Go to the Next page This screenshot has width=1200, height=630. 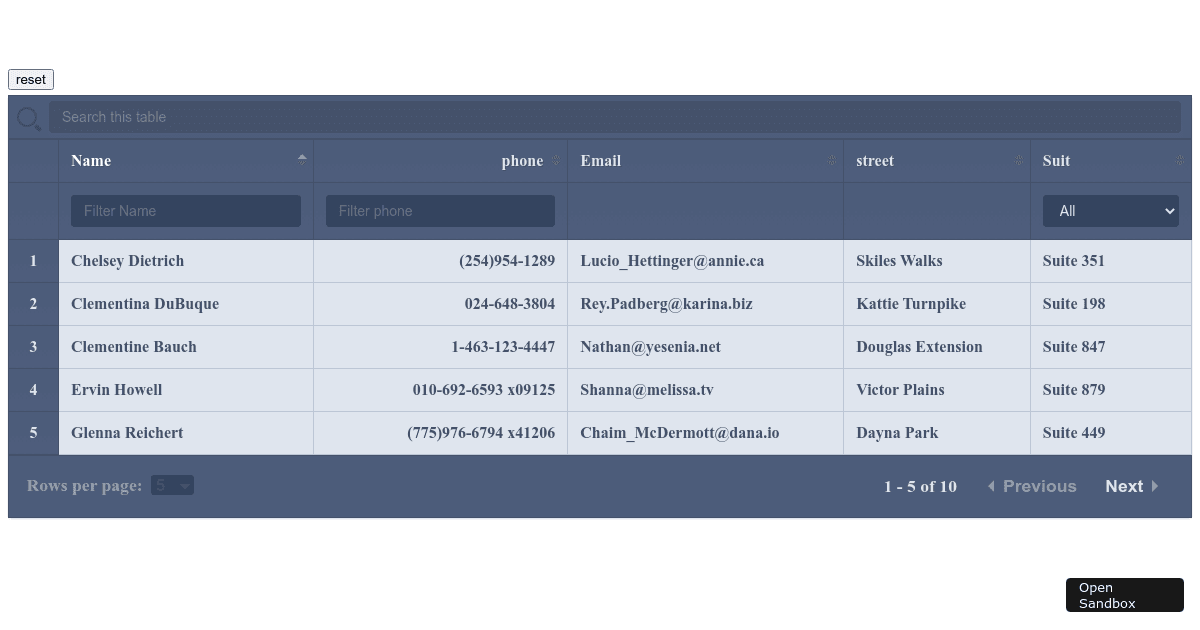pyautogui.click(x=1131, y=486)
